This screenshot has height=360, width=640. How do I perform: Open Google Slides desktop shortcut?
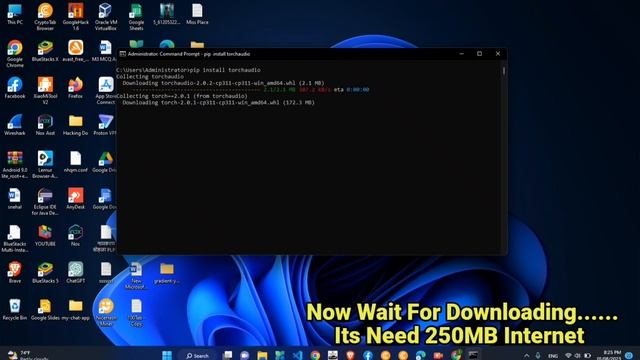pos(45,309)
